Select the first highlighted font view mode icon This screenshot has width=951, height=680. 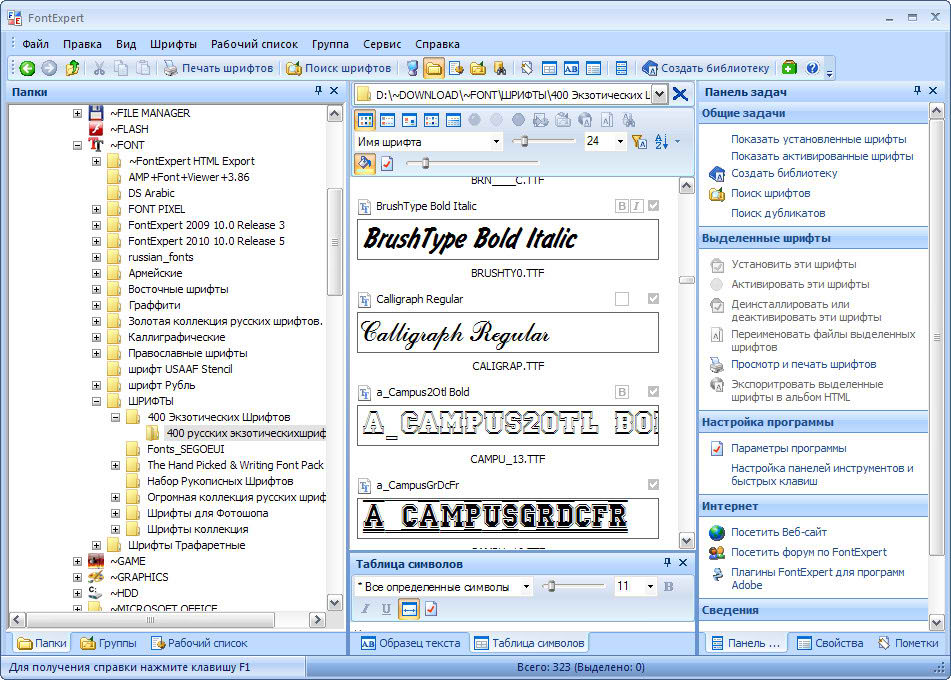coord(366,120)
